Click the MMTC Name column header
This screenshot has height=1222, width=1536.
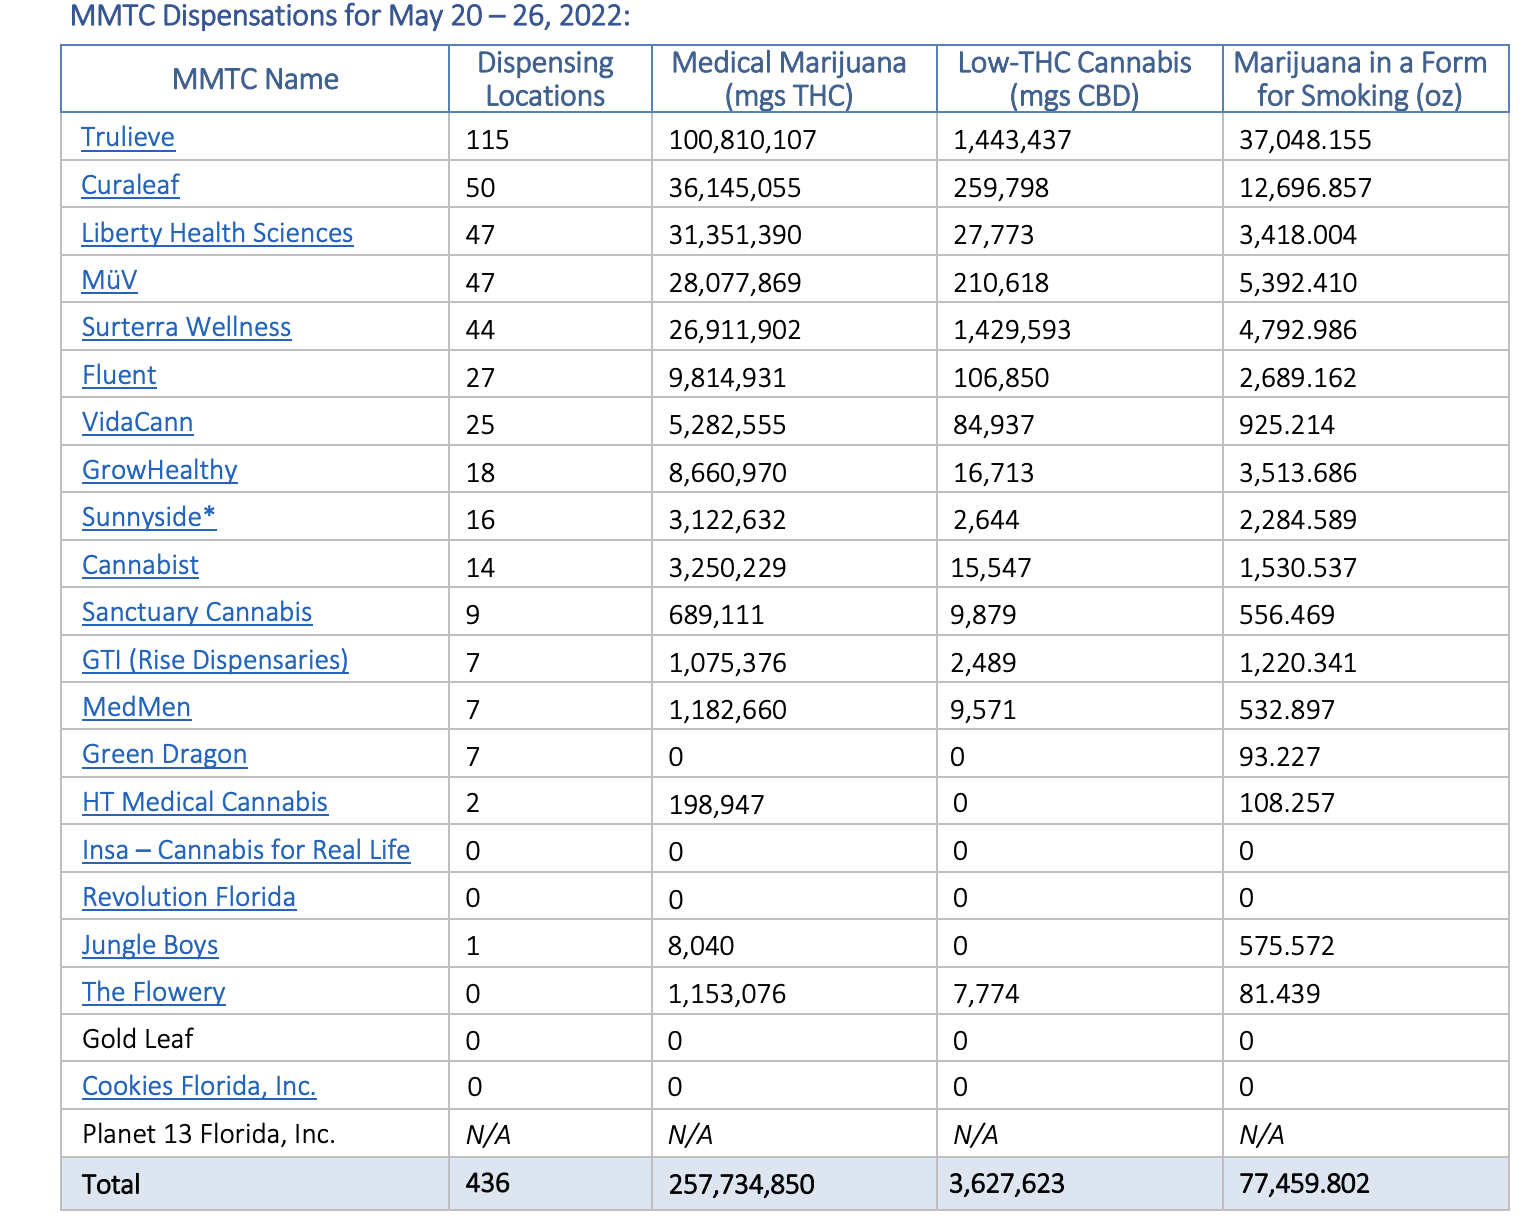pos(255,79)
